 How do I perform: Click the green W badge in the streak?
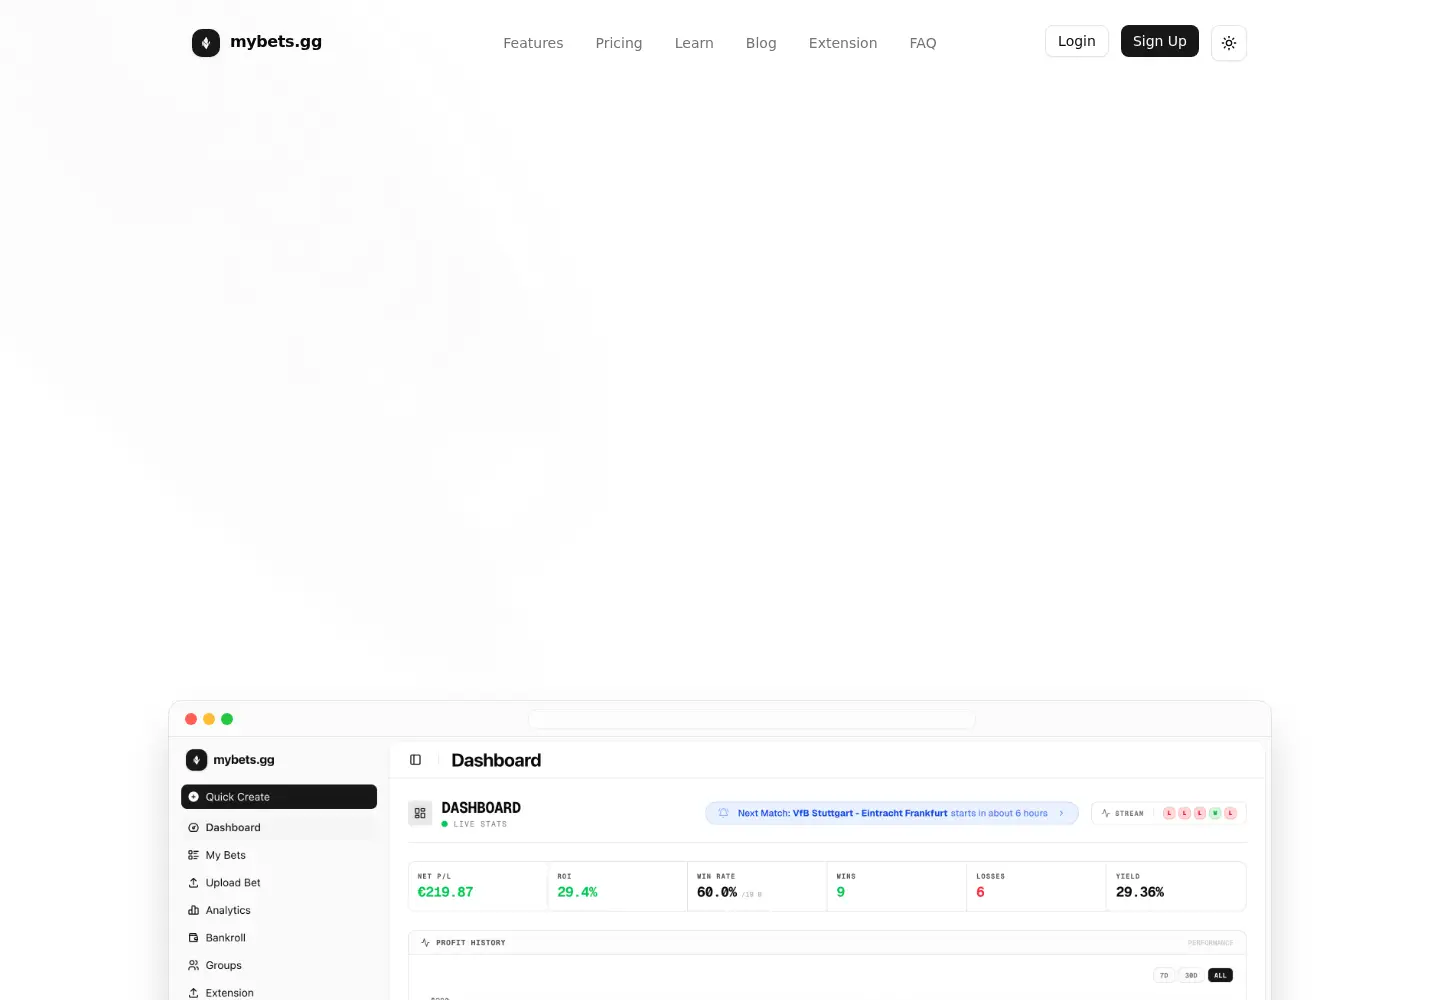tap(1215, 813)
